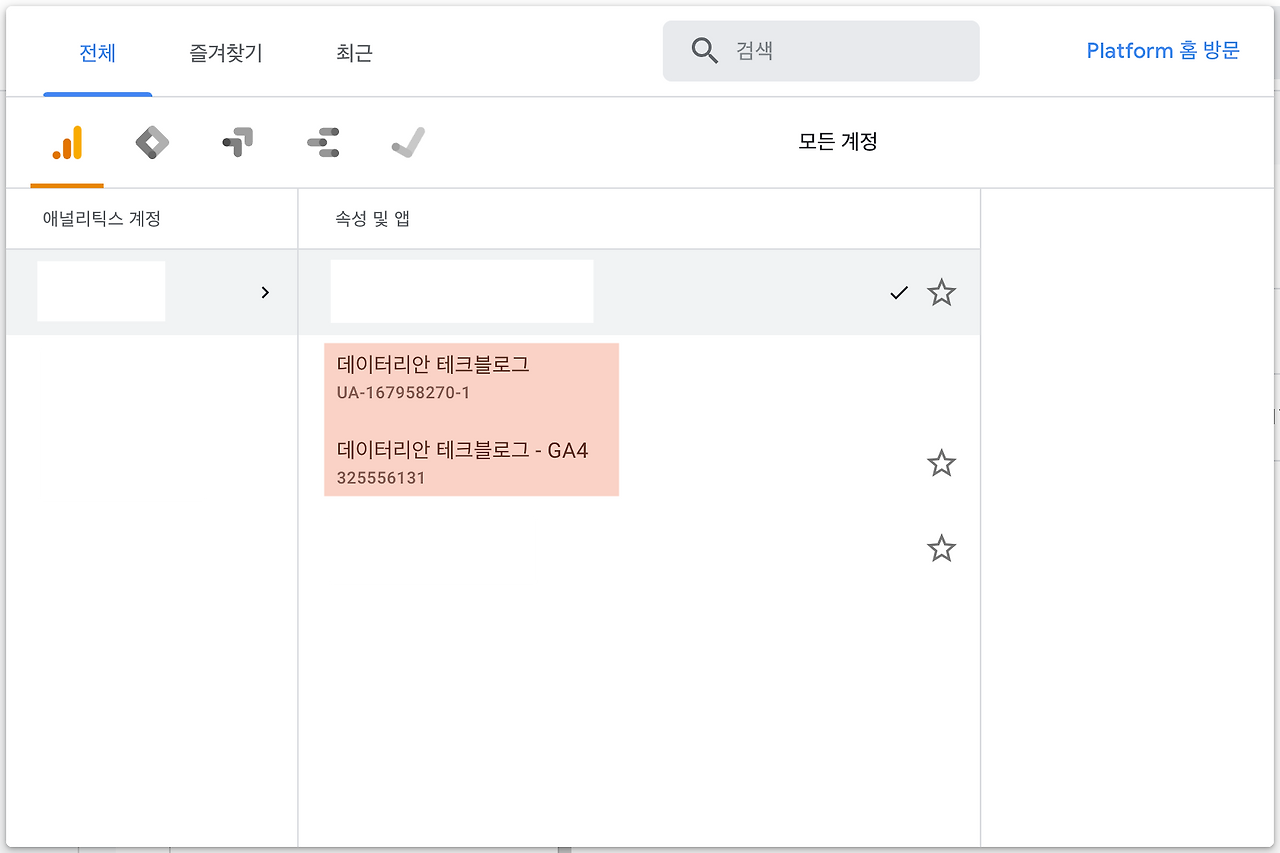Click the 모든 계정 heading
This screenshot has width=1280, height=853.
838,142
